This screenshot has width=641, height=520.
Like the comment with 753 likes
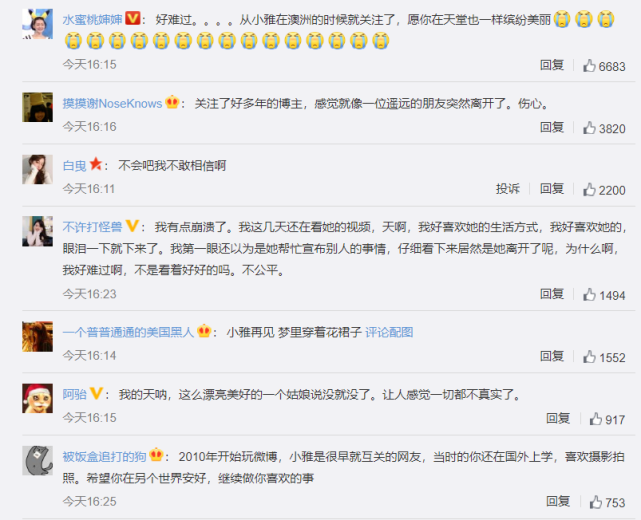tap(596, 502)
